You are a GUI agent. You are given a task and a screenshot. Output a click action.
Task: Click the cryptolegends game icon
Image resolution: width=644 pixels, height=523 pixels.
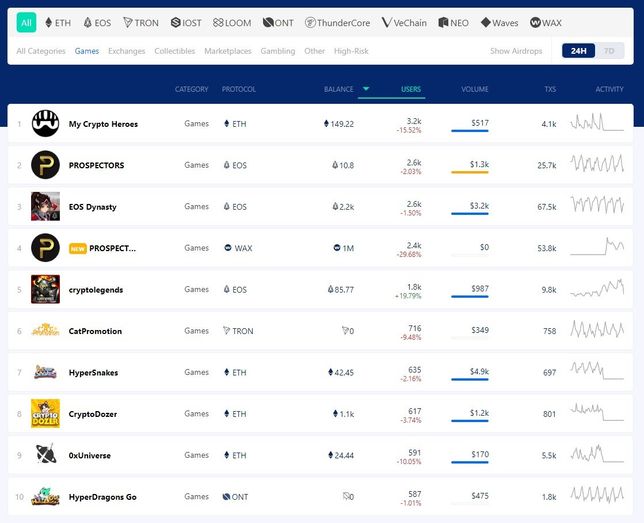click(x=45, y=289)
